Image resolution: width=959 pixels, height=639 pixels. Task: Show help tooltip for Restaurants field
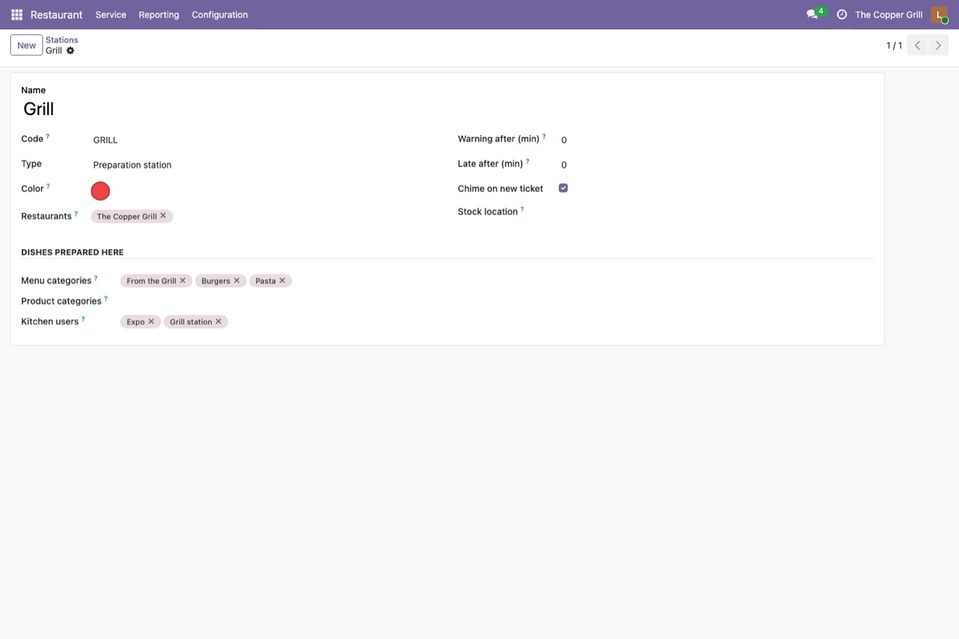(76, 213)
